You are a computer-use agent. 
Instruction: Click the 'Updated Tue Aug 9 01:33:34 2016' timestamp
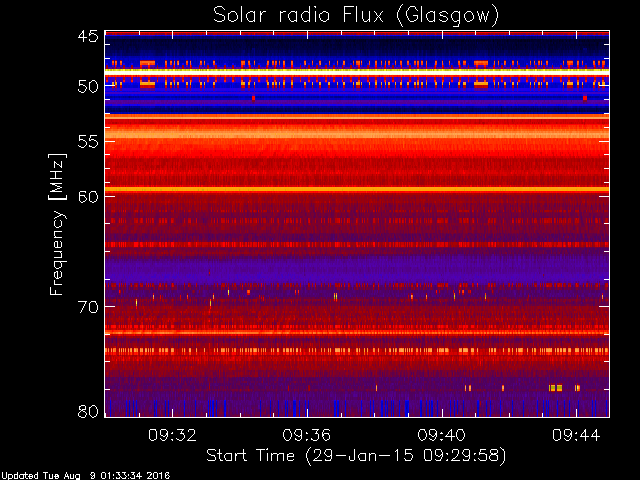click(x=85, y=476)
